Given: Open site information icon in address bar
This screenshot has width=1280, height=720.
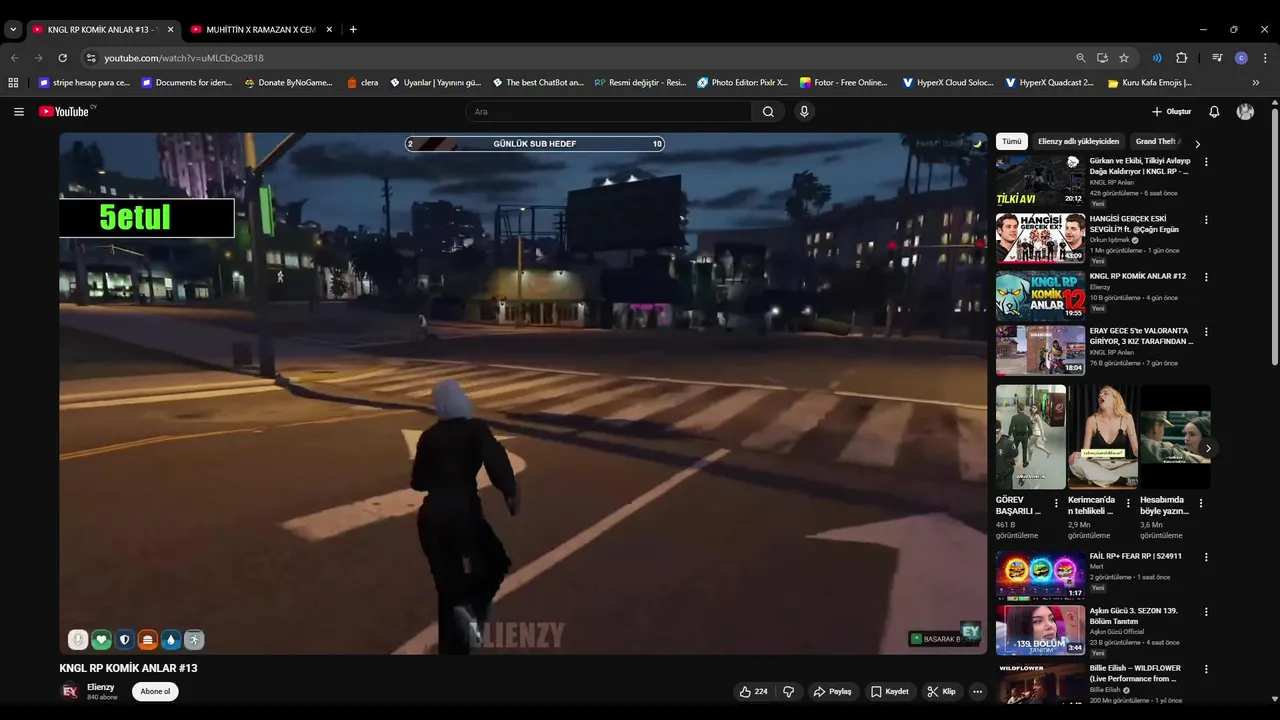Looking at the screenshot, I should (x=91, y=58).
